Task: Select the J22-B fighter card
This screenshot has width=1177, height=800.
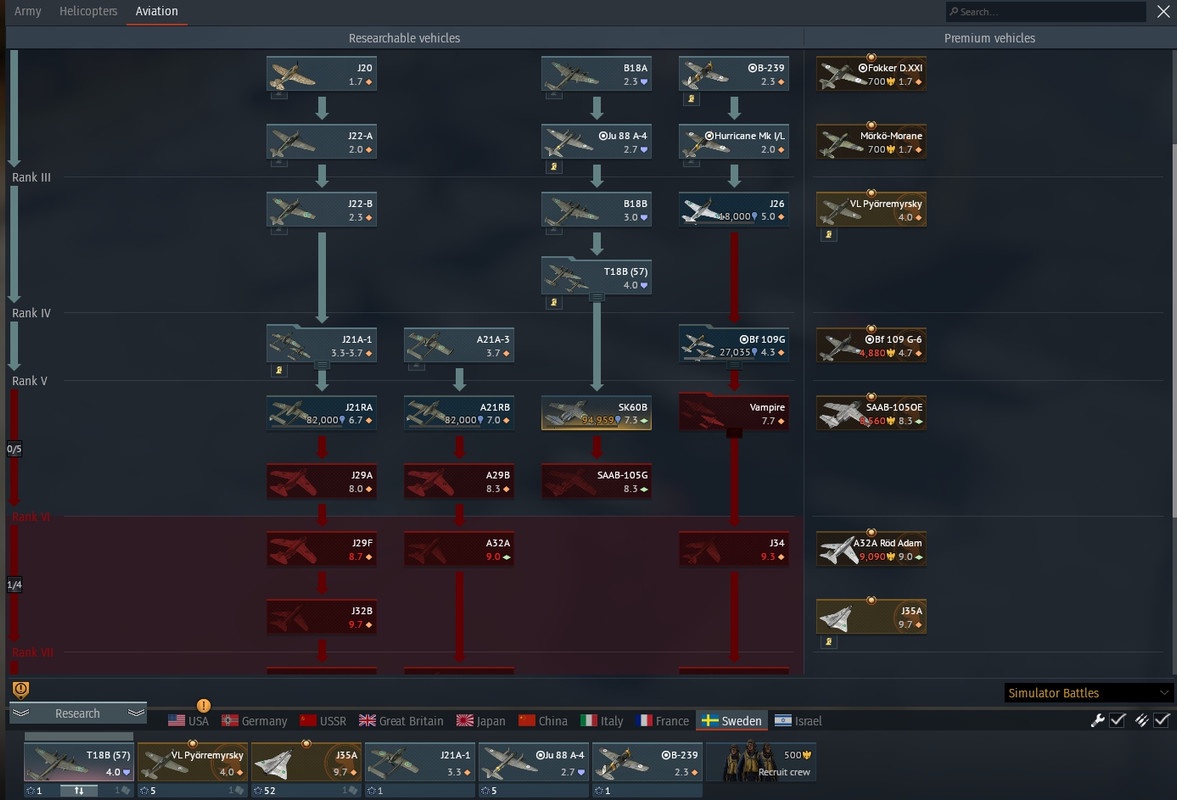Action: (x=321, y=210)
